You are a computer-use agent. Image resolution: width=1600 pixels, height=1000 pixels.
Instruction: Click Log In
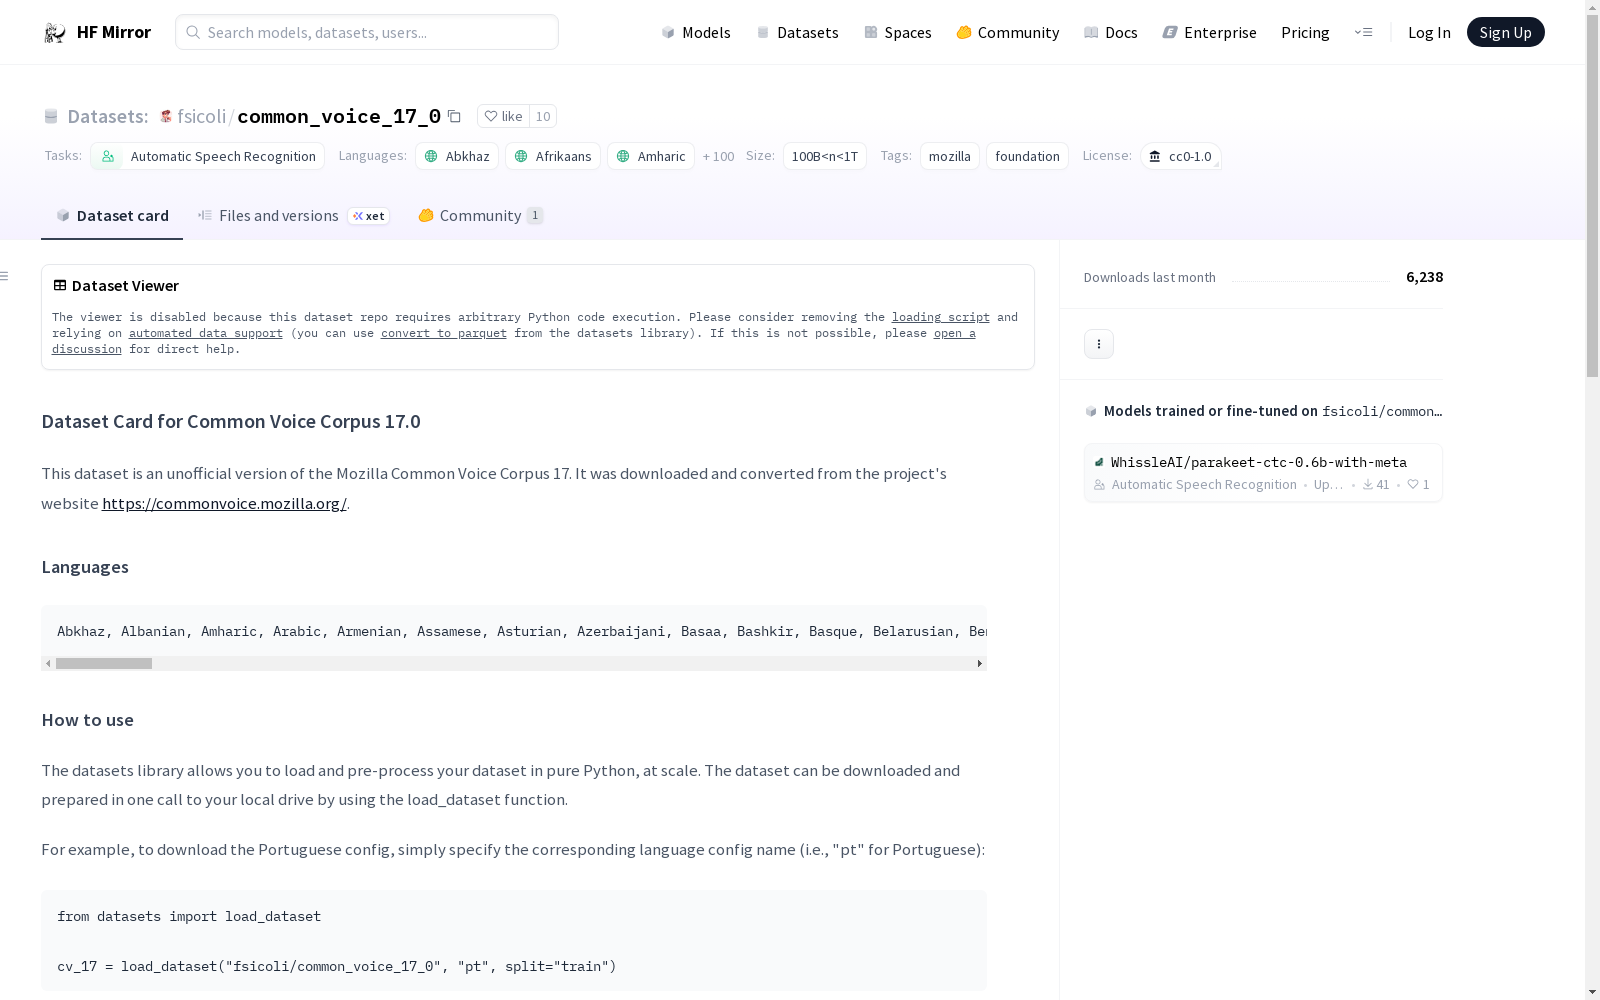point(1429,33)
